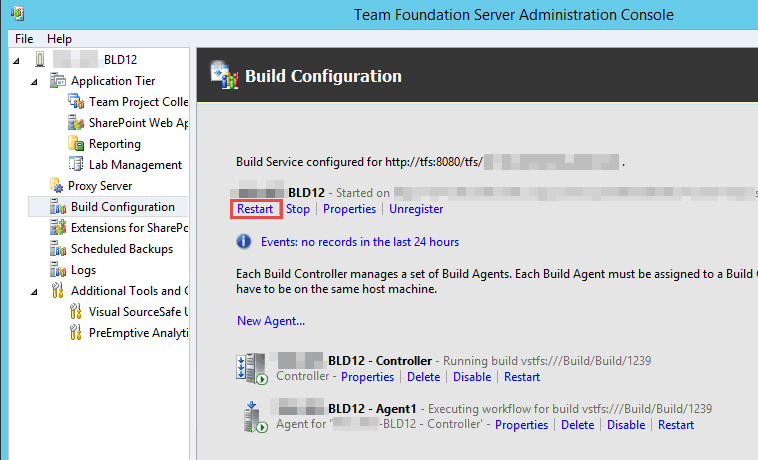Select Proxy Server in the tree
This screenshot has width=758, height=460.
click(x=100, y=186)
